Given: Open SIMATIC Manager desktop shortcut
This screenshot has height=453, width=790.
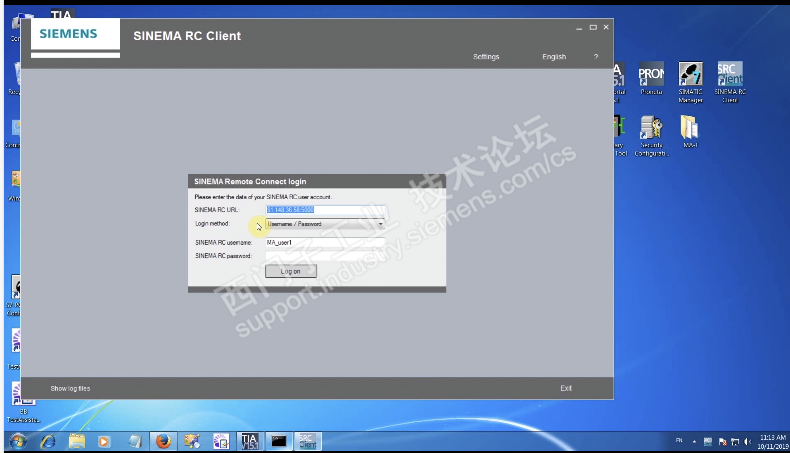Looking at the screenshot, I should pos(690,82).
